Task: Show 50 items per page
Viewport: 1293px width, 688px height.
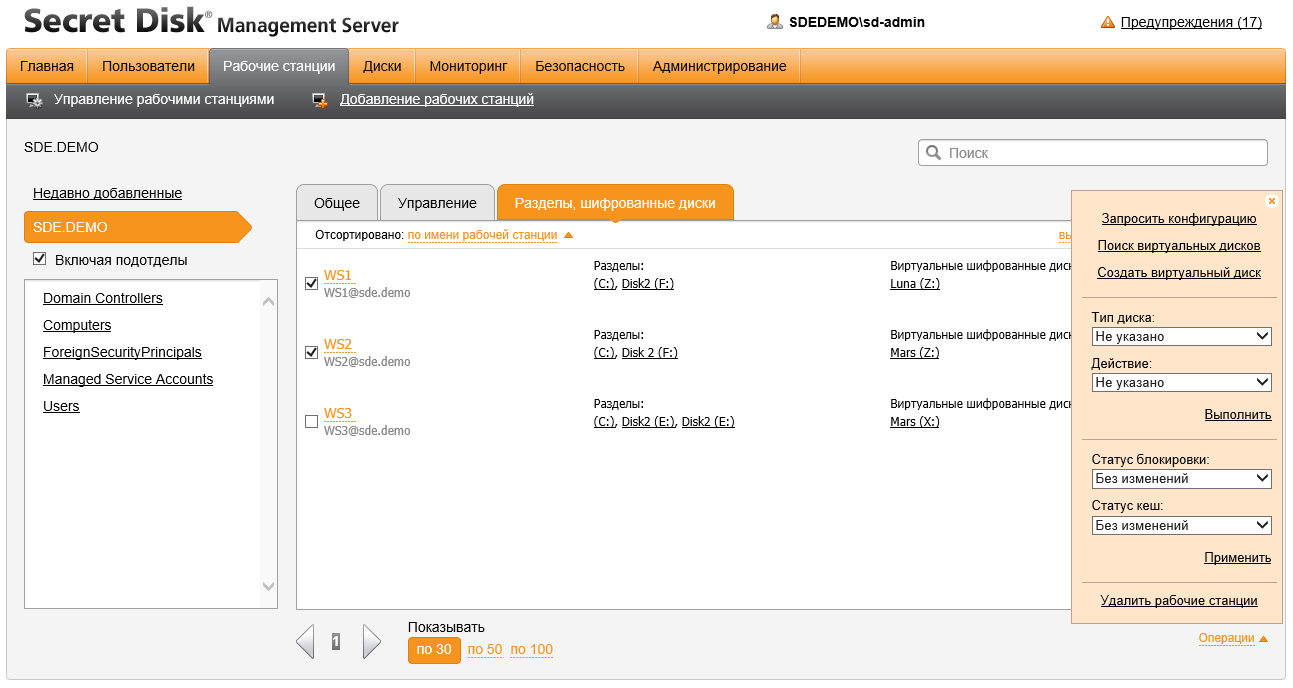Action: click(485, 650)
